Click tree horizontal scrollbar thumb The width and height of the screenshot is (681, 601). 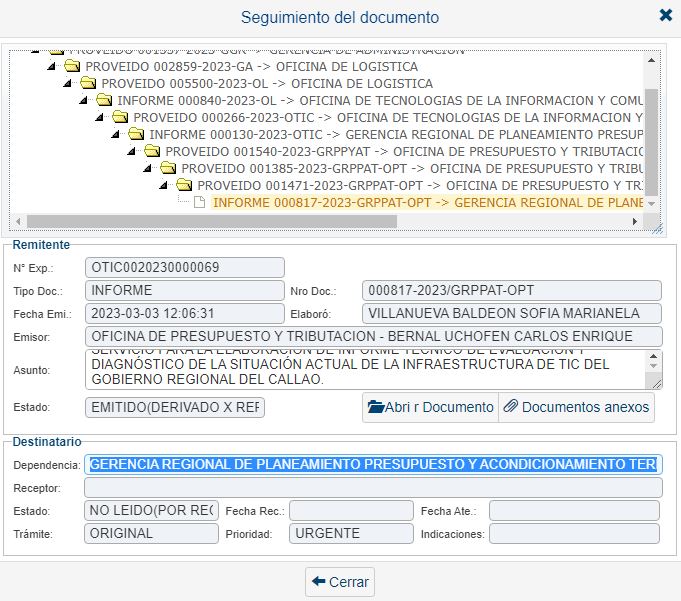[x=212, y=221]
